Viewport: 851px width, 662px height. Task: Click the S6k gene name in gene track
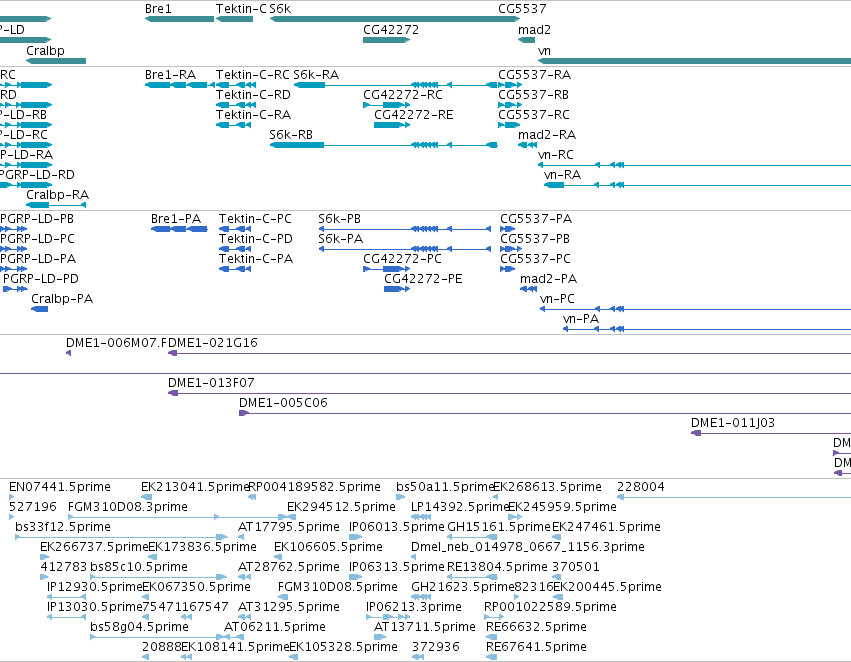(280, 9)
